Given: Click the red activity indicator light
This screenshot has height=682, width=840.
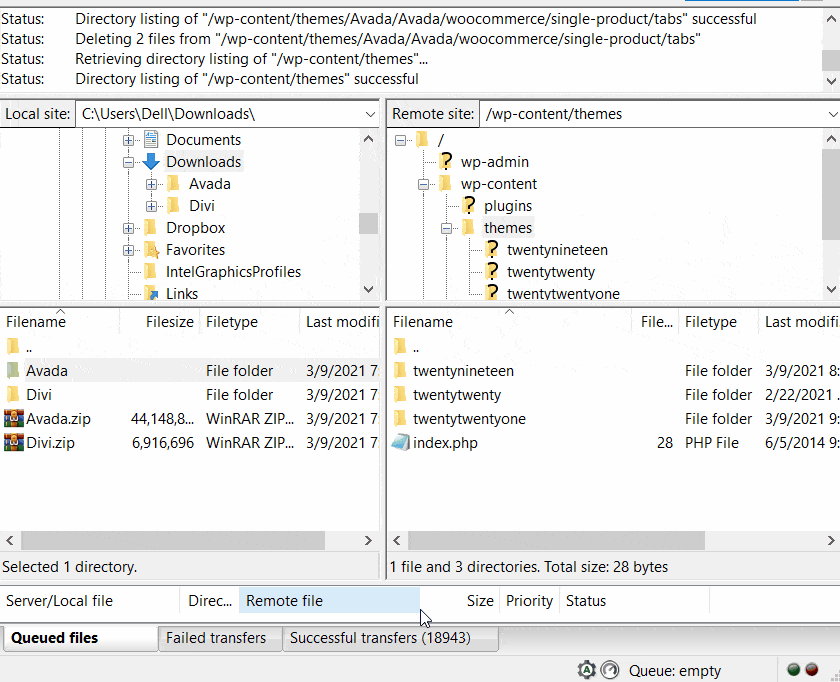Looking at the screenshot, I should [812, 670].
